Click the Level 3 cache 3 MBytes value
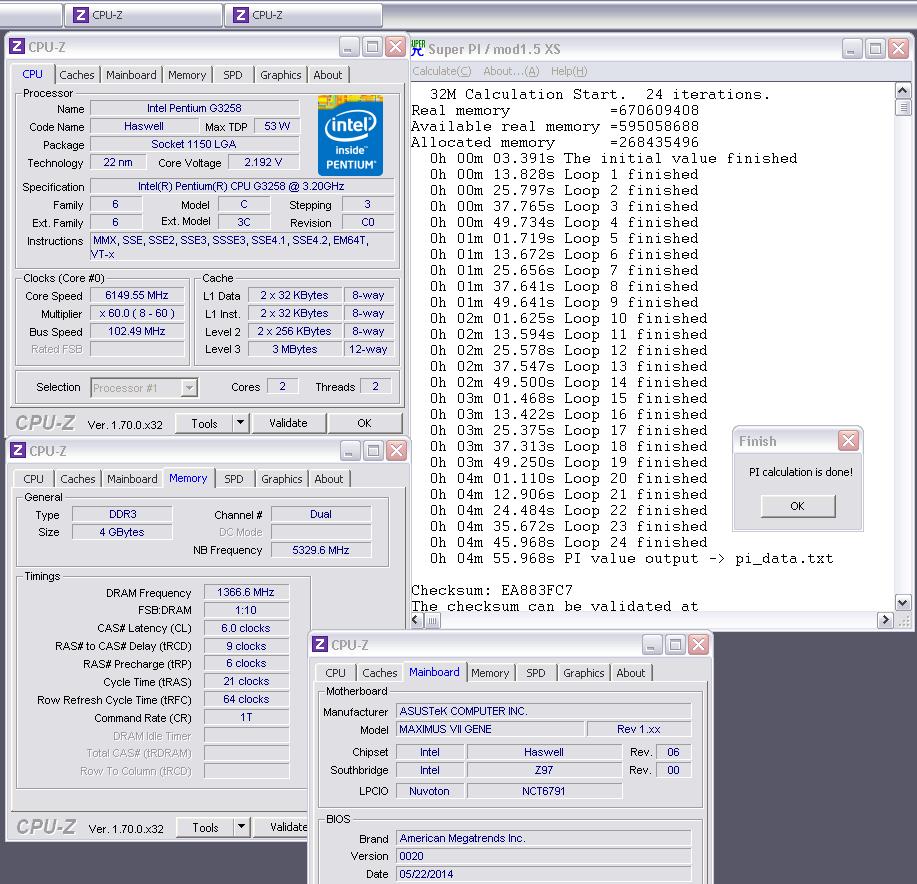 tap(295, 349)
